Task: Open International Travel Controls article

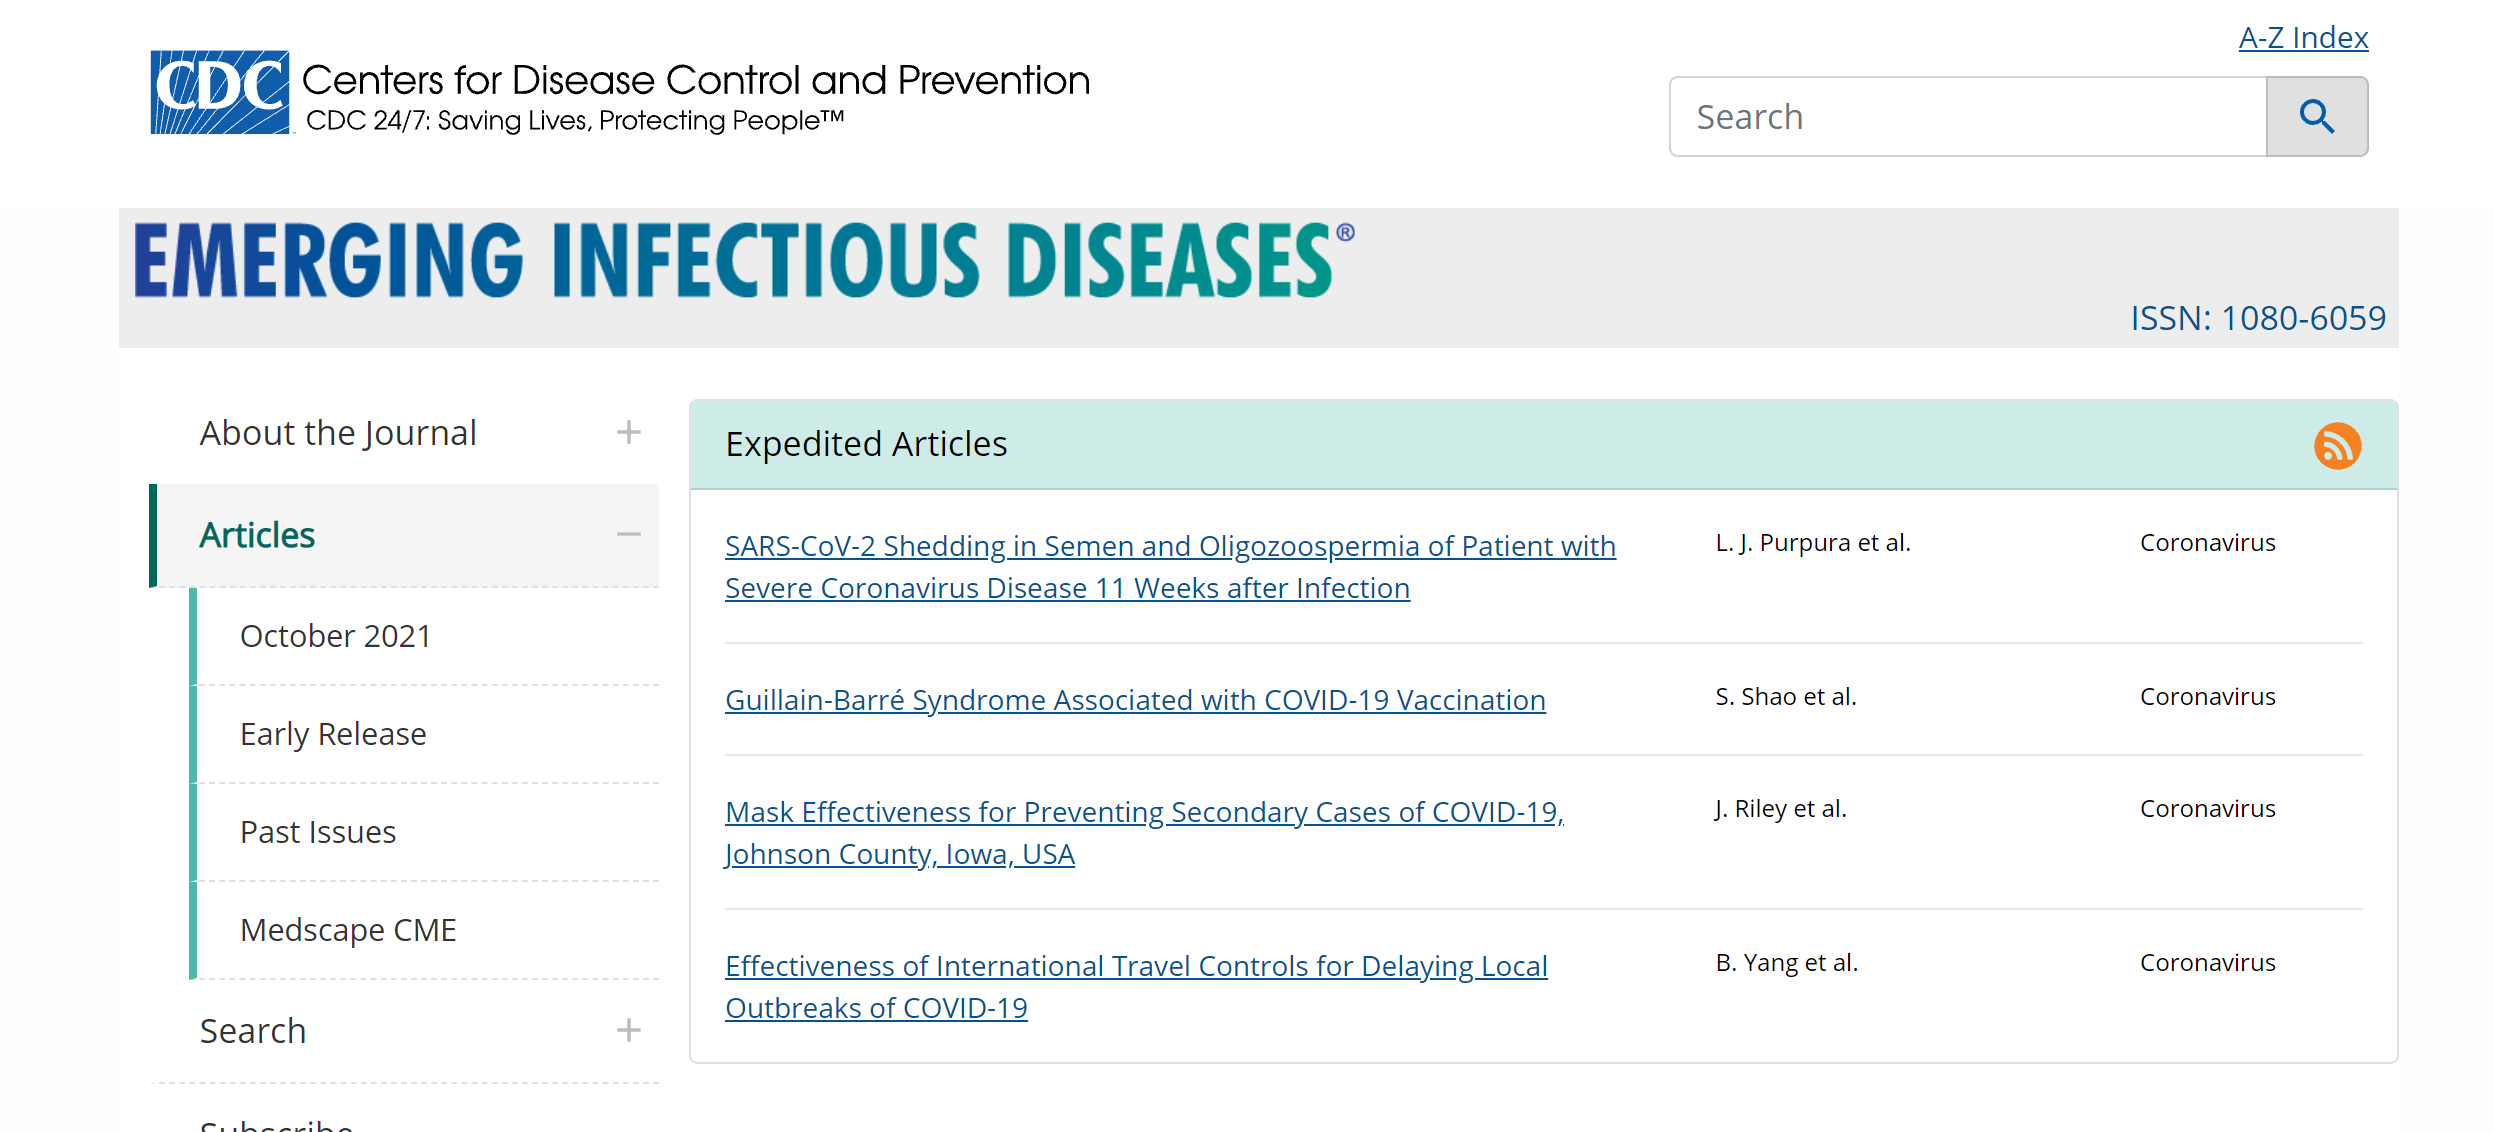Action: (x=1136, y=987)
